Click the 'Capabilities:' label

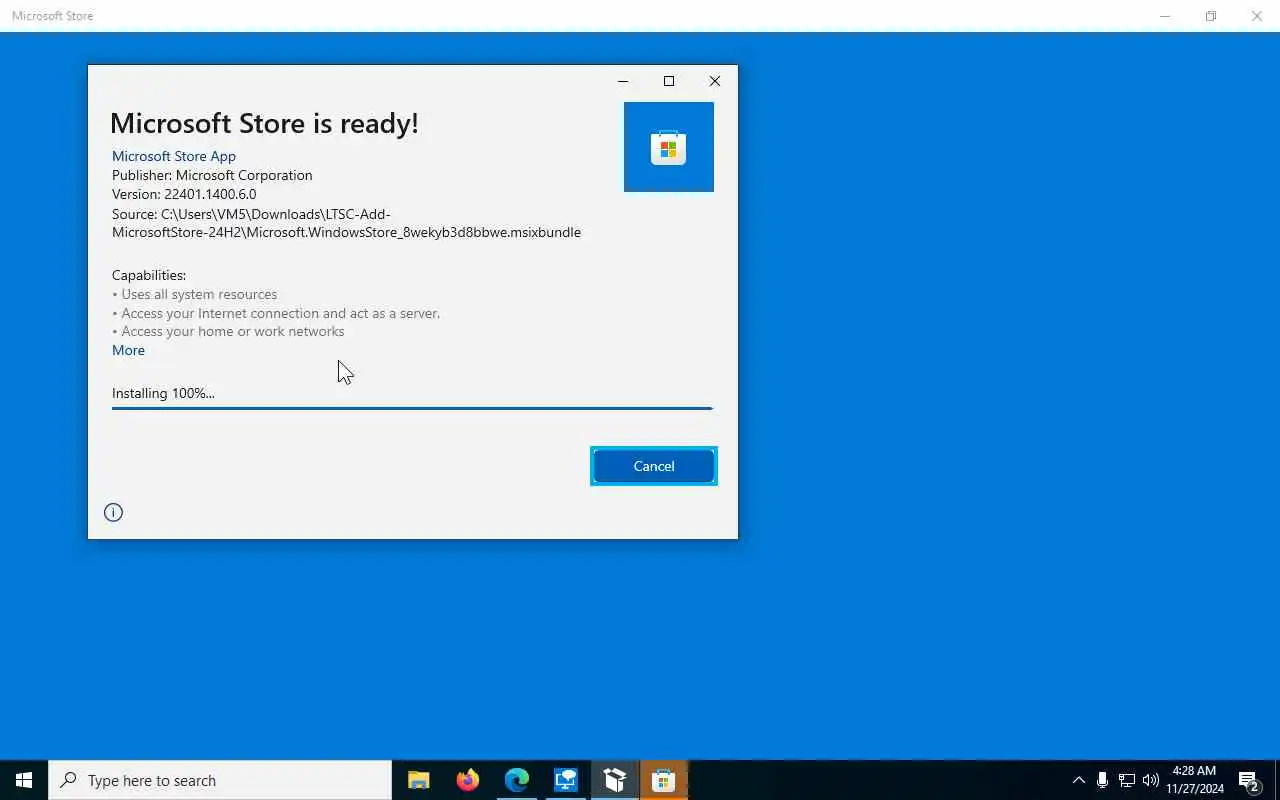click(x=149, y=275)
